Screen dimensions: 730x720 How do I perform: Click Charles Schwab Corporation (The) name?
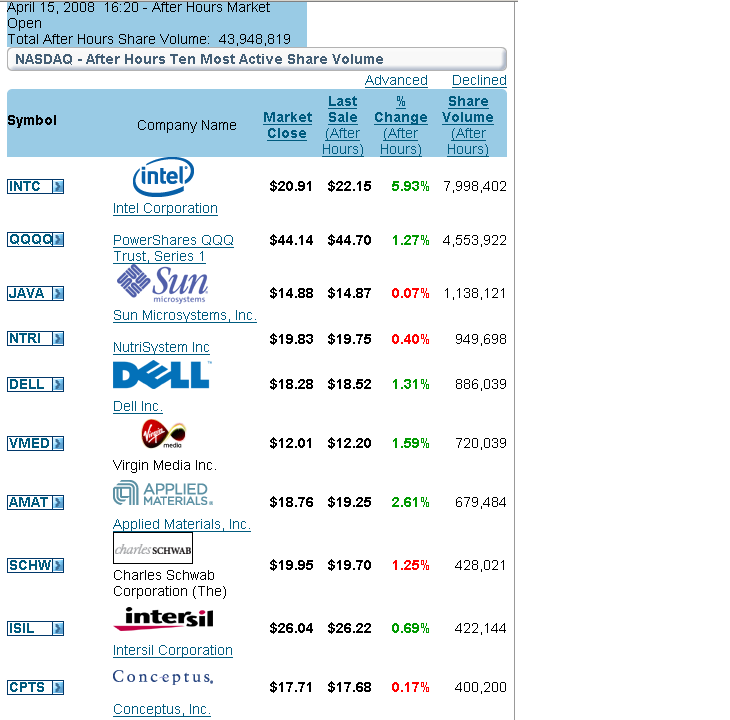coord(170,583)
